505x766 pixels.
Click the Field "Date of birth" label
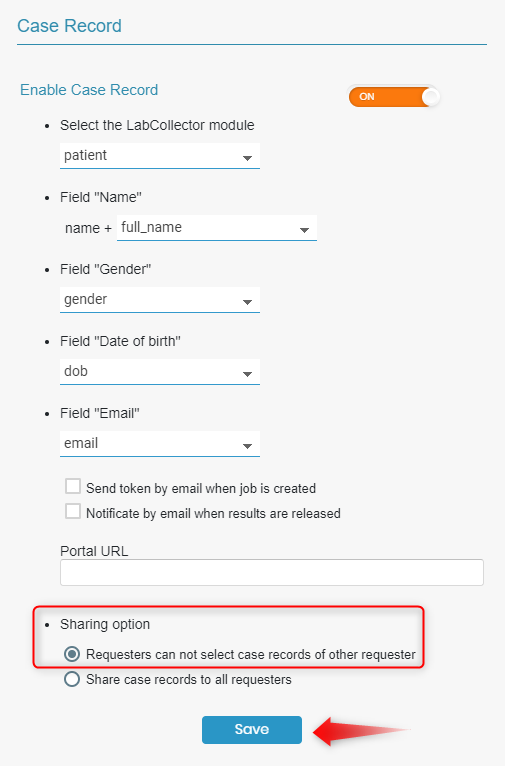(121, 341)
